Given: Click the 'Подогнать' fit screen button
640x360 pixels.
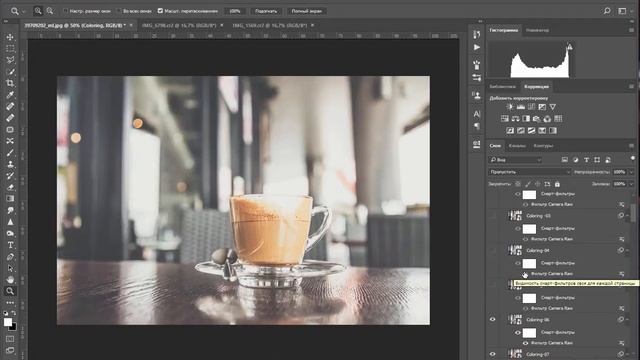Looking at the screenshot, I should pos(266,11).
